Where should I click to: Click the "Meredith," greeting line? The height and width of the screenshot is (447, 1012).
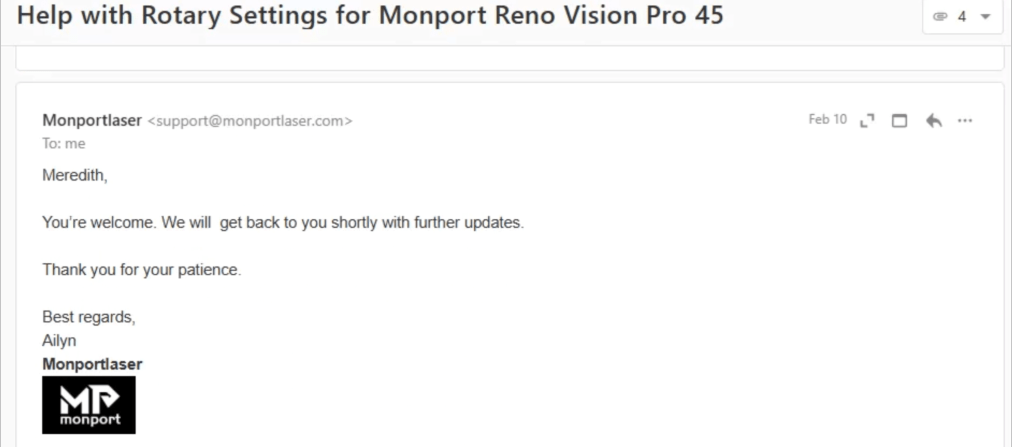(74, 175)
